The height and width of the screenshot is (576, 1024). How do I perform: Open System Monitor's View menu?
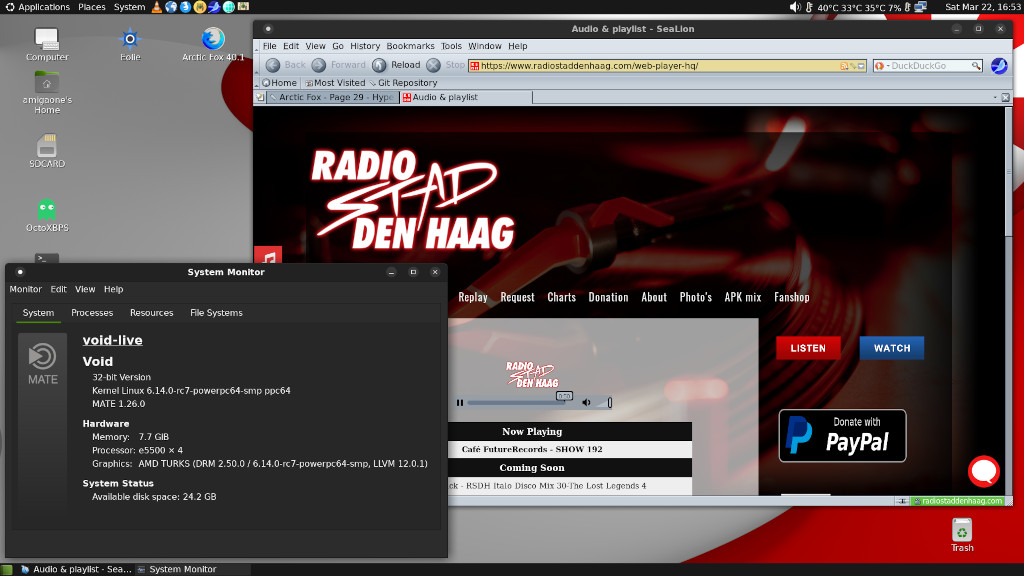click(x=85, y=289)
